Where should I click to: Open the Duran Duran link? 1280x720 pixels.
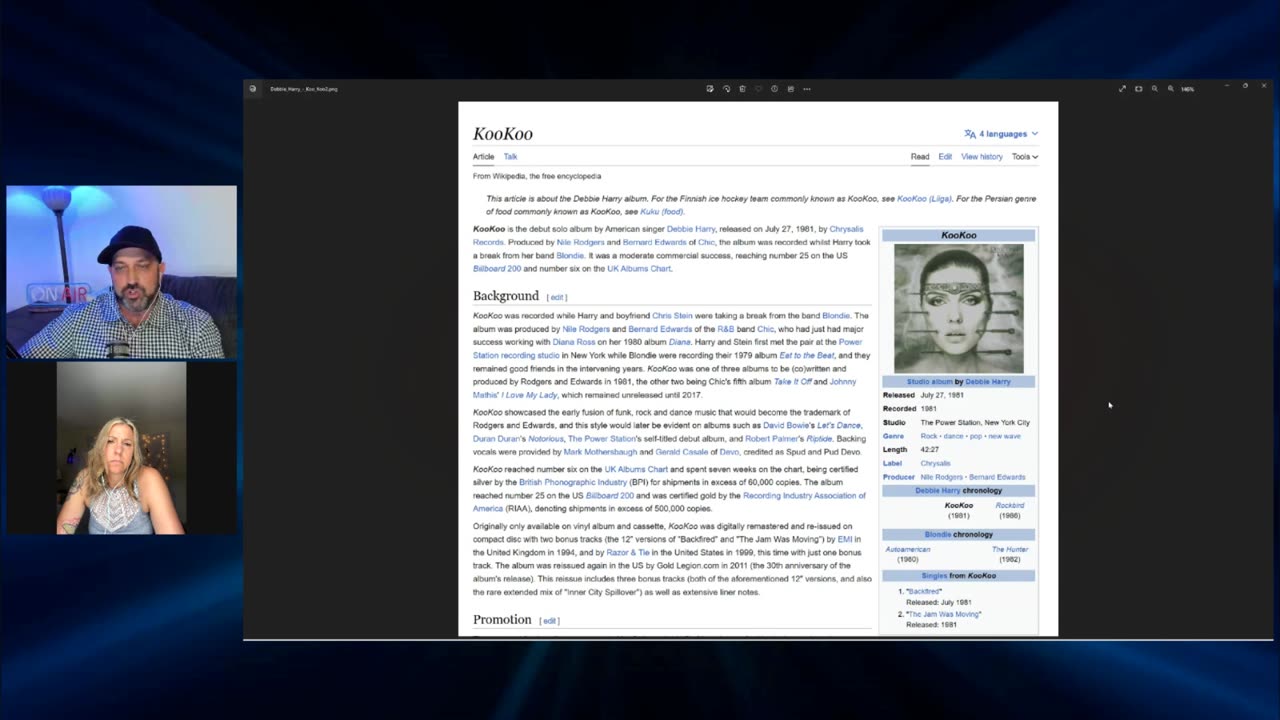497,439
